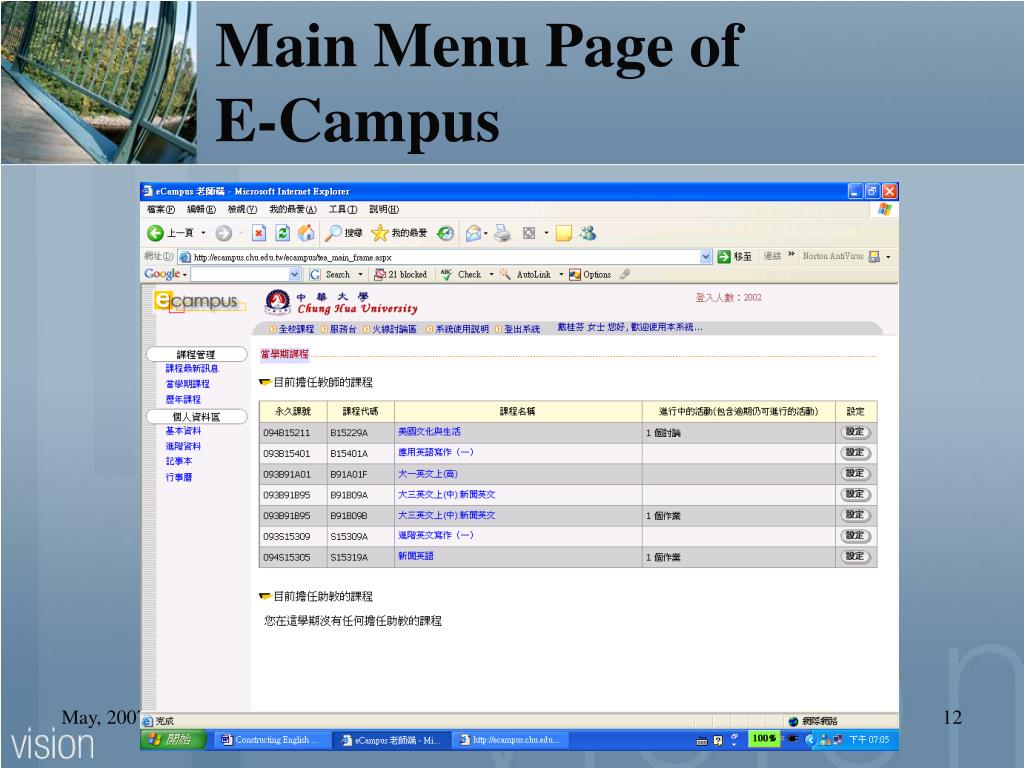Open the 工具(T) menu
Image resolution: width=1024 pixels, height=768 pixels.
343,210
